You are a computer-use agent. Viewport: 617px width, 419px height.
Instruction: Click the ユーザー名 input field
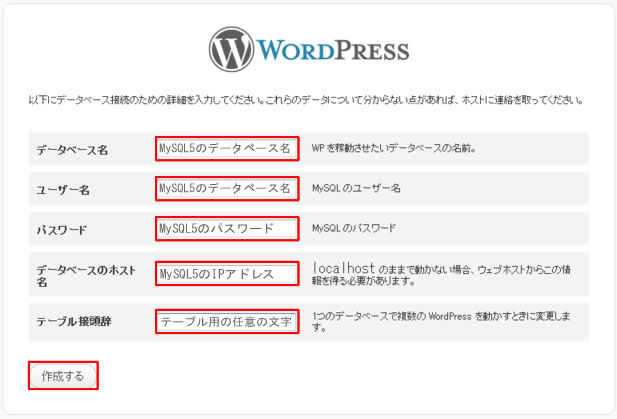227,188
